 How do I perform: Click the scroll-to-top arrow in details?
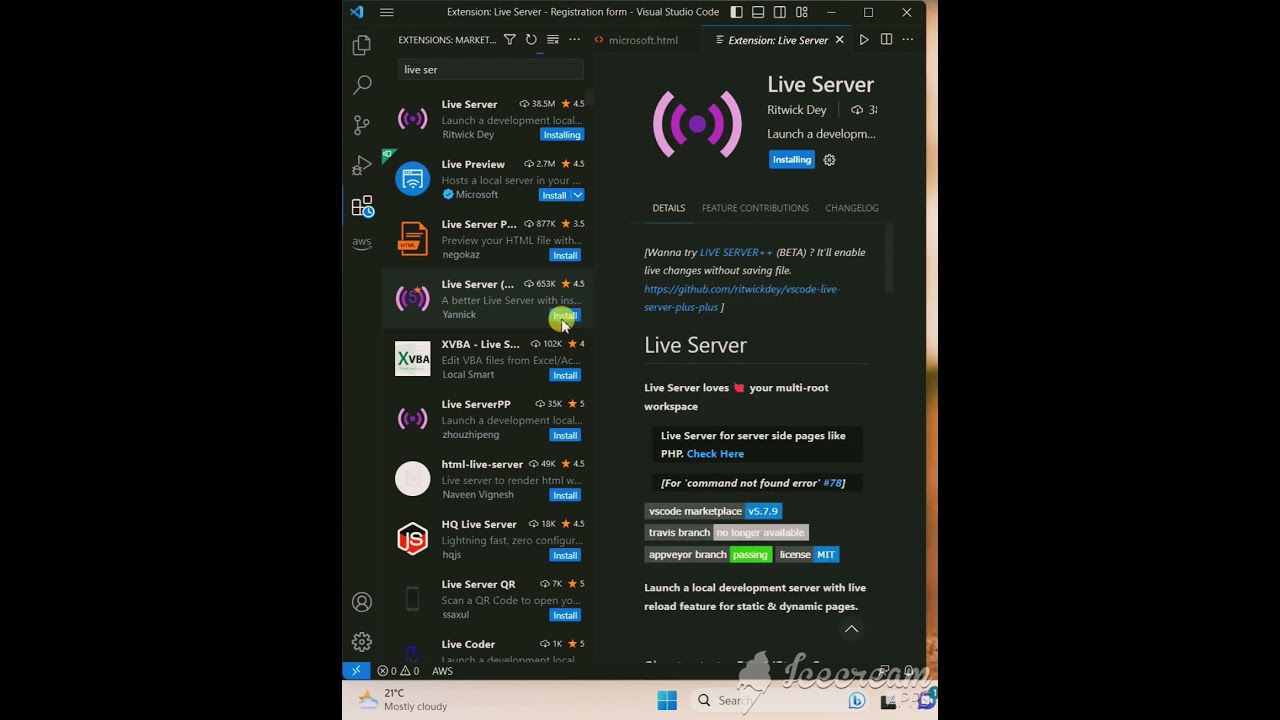pos(852,629)
